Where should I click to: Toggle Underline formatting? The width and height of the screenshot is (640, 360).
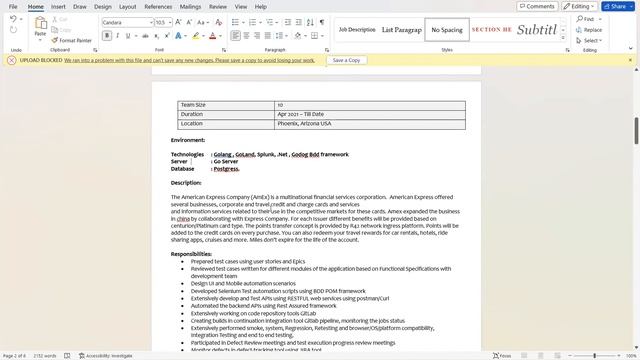click(128, 36)
